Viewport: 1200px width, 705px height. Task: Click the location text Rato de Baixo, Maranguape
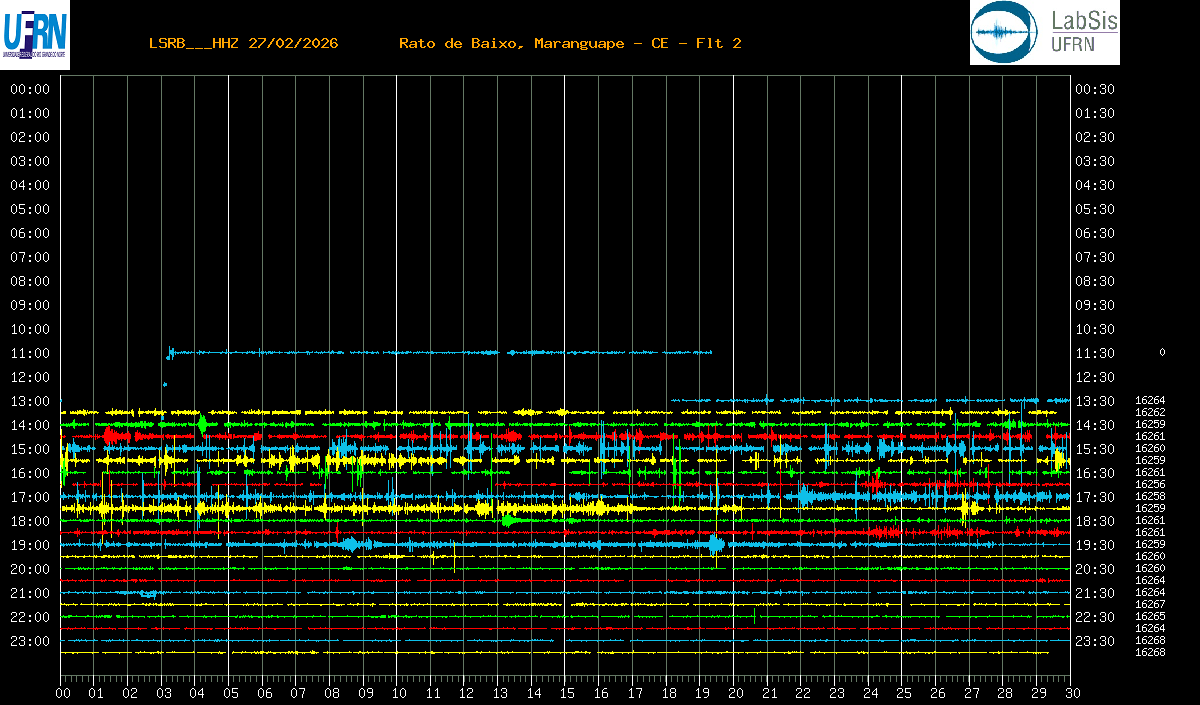(x=512, y=43)
